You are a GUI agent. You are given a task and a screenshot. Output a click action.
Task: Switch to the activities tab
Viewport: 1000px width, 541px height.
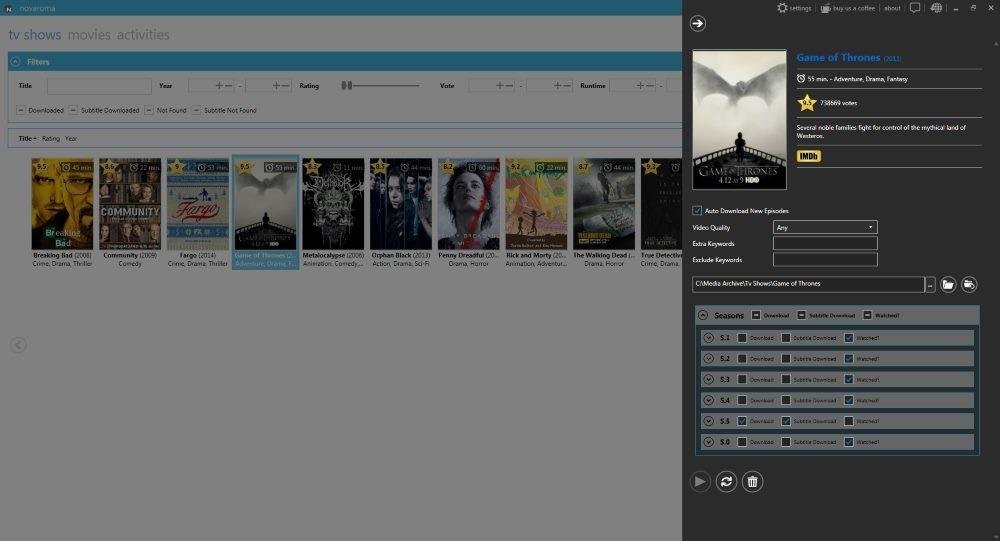(143, 34)
